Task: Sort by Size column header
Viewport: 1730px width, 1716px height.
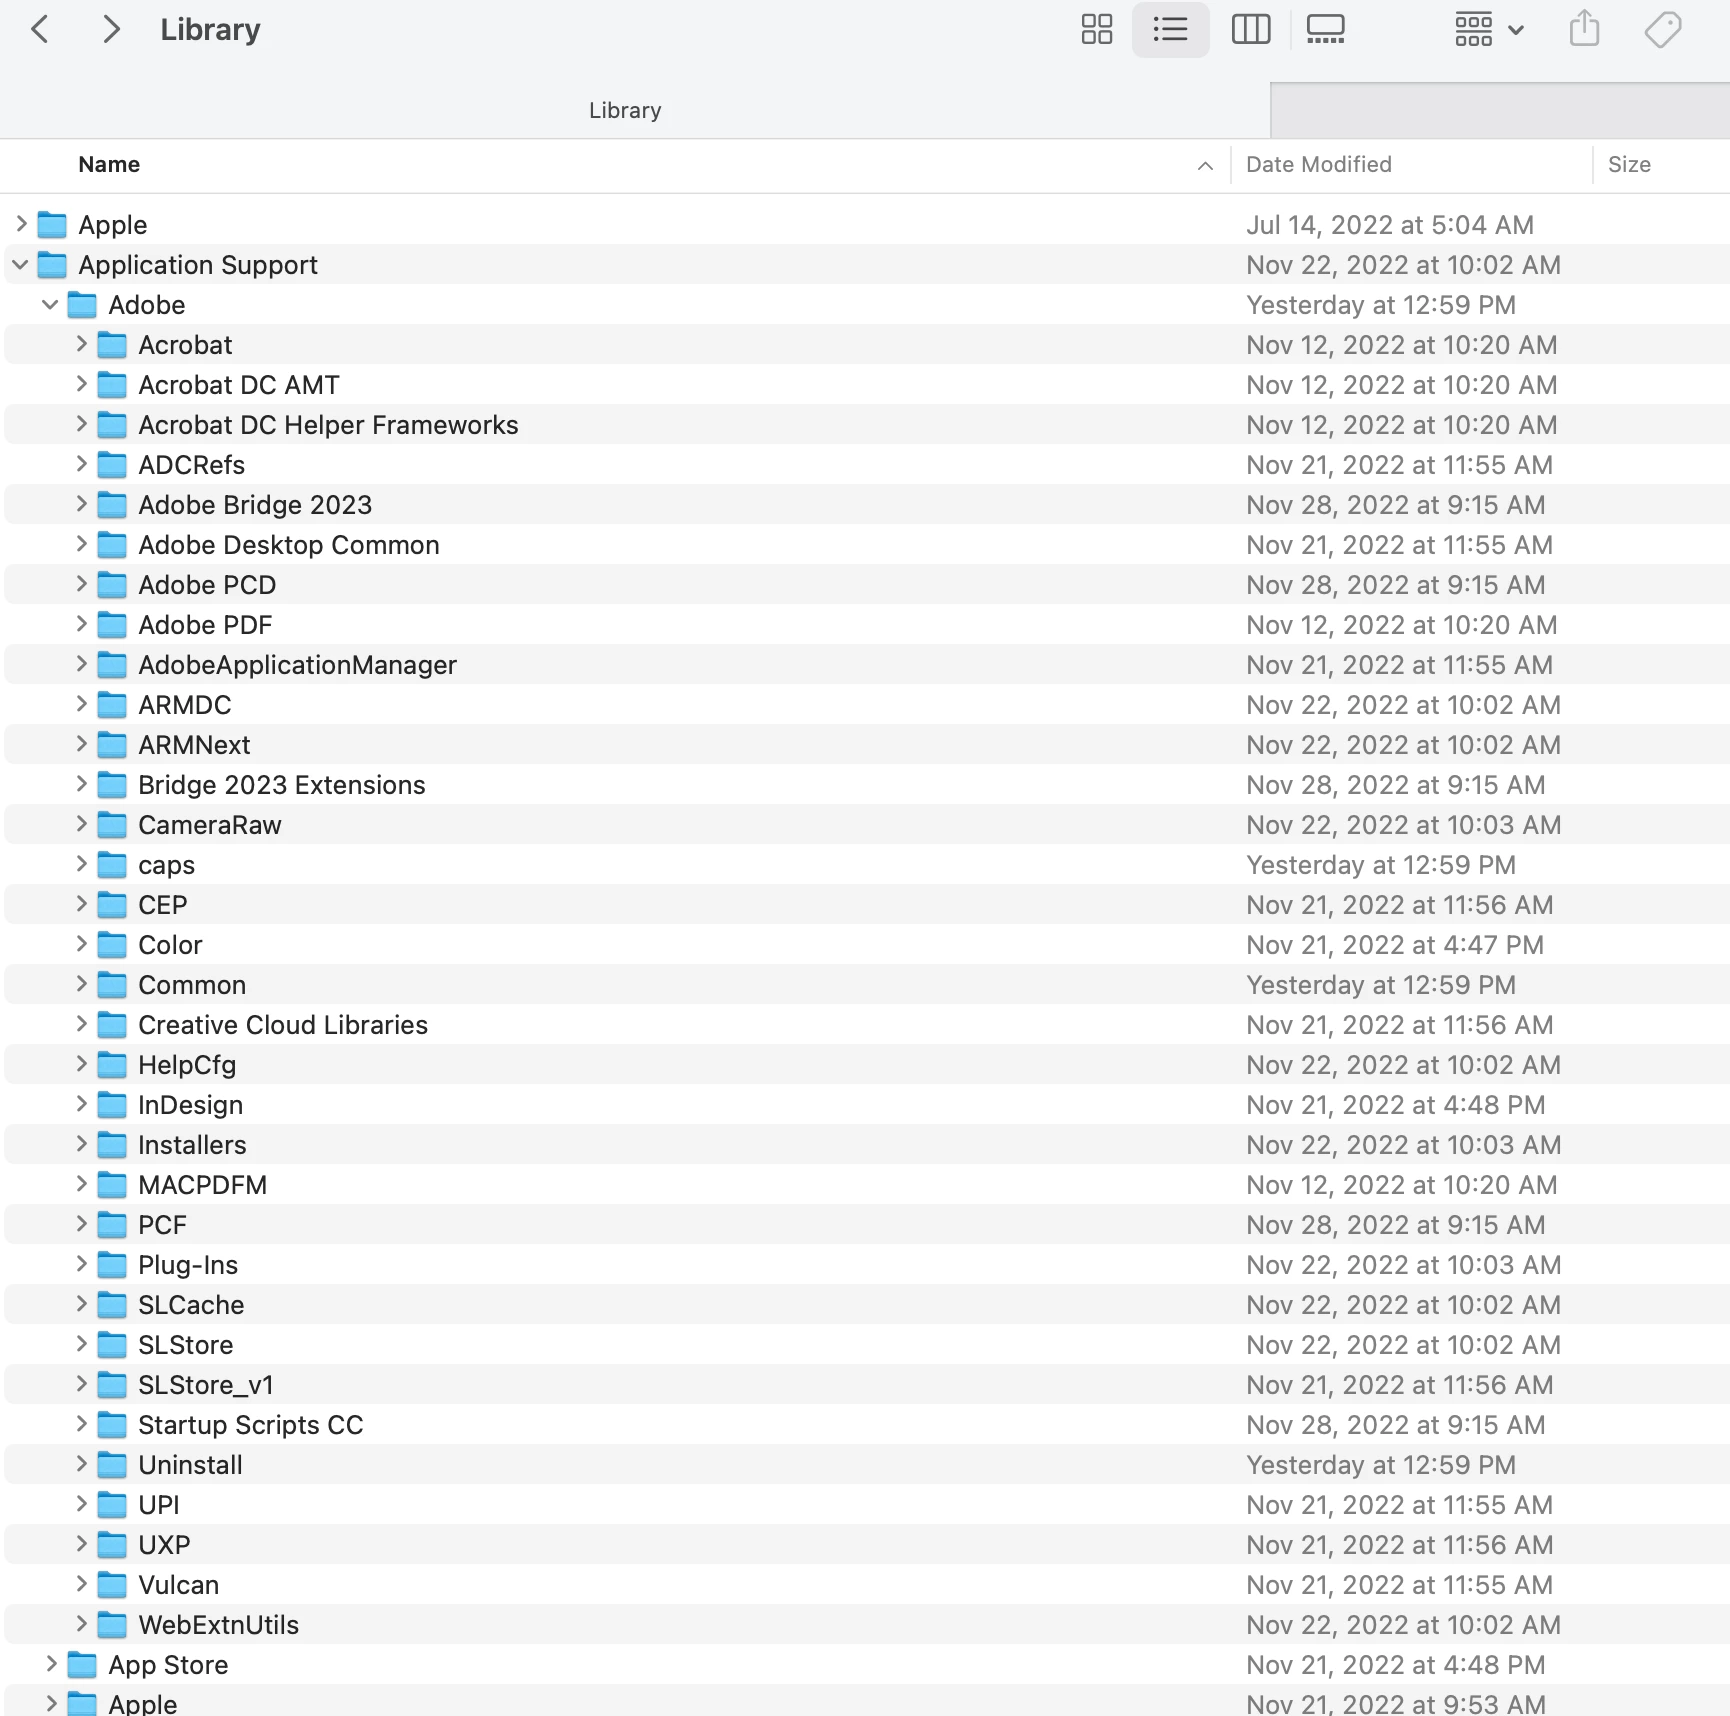Action: [x=1629, y=165]
